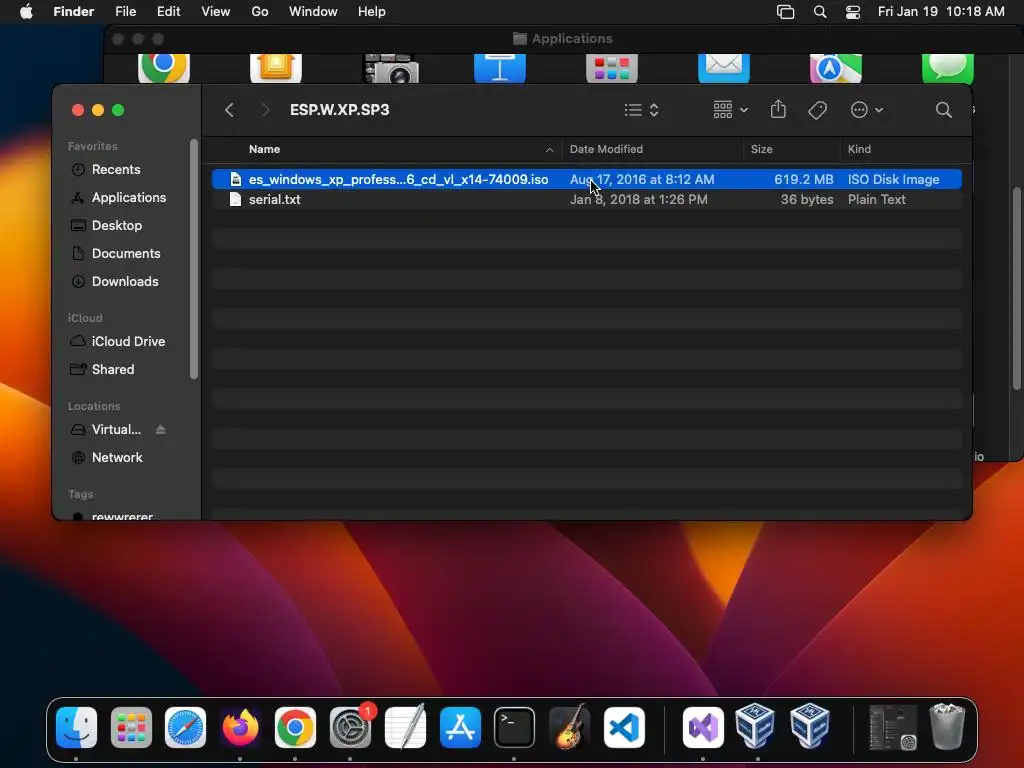Open the File menu
The width and height of the screenshot is (1024, 768).
[125, 12]
